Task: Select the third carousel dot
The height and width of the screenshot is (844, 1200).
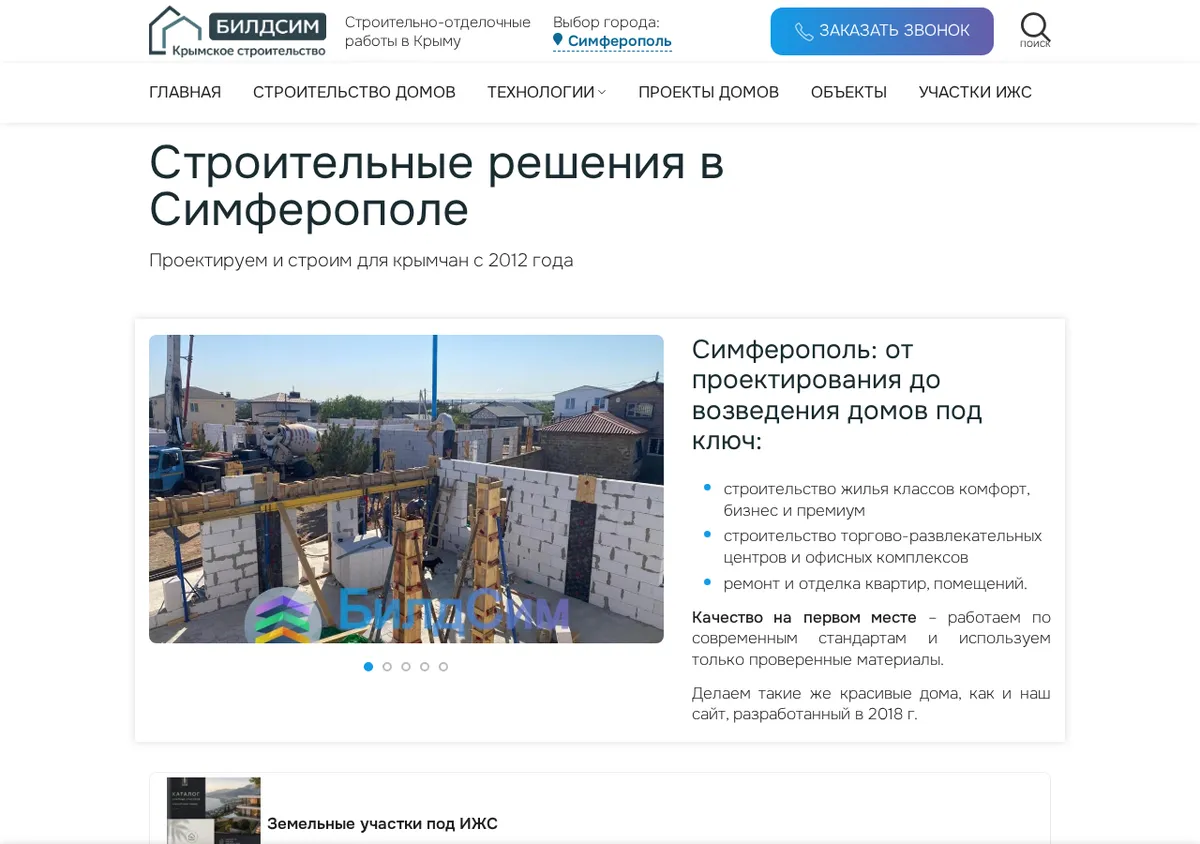Action: pyautogui.click(x=406, y=666)
